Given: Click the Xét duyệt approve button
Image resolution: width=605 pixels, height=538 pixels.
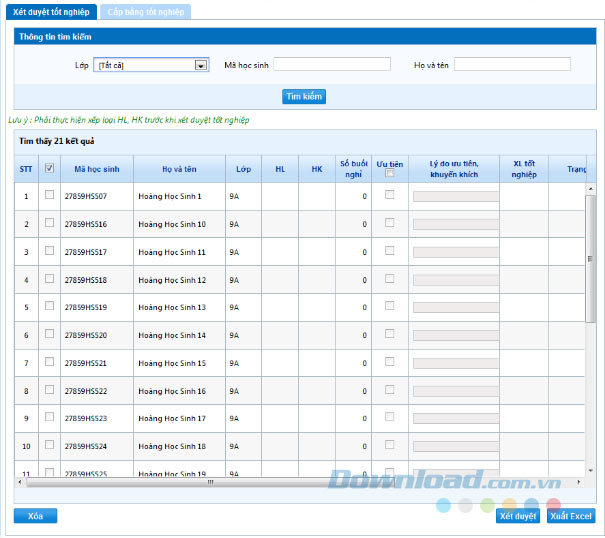Looking at the screenshot, I should (517, 516).
